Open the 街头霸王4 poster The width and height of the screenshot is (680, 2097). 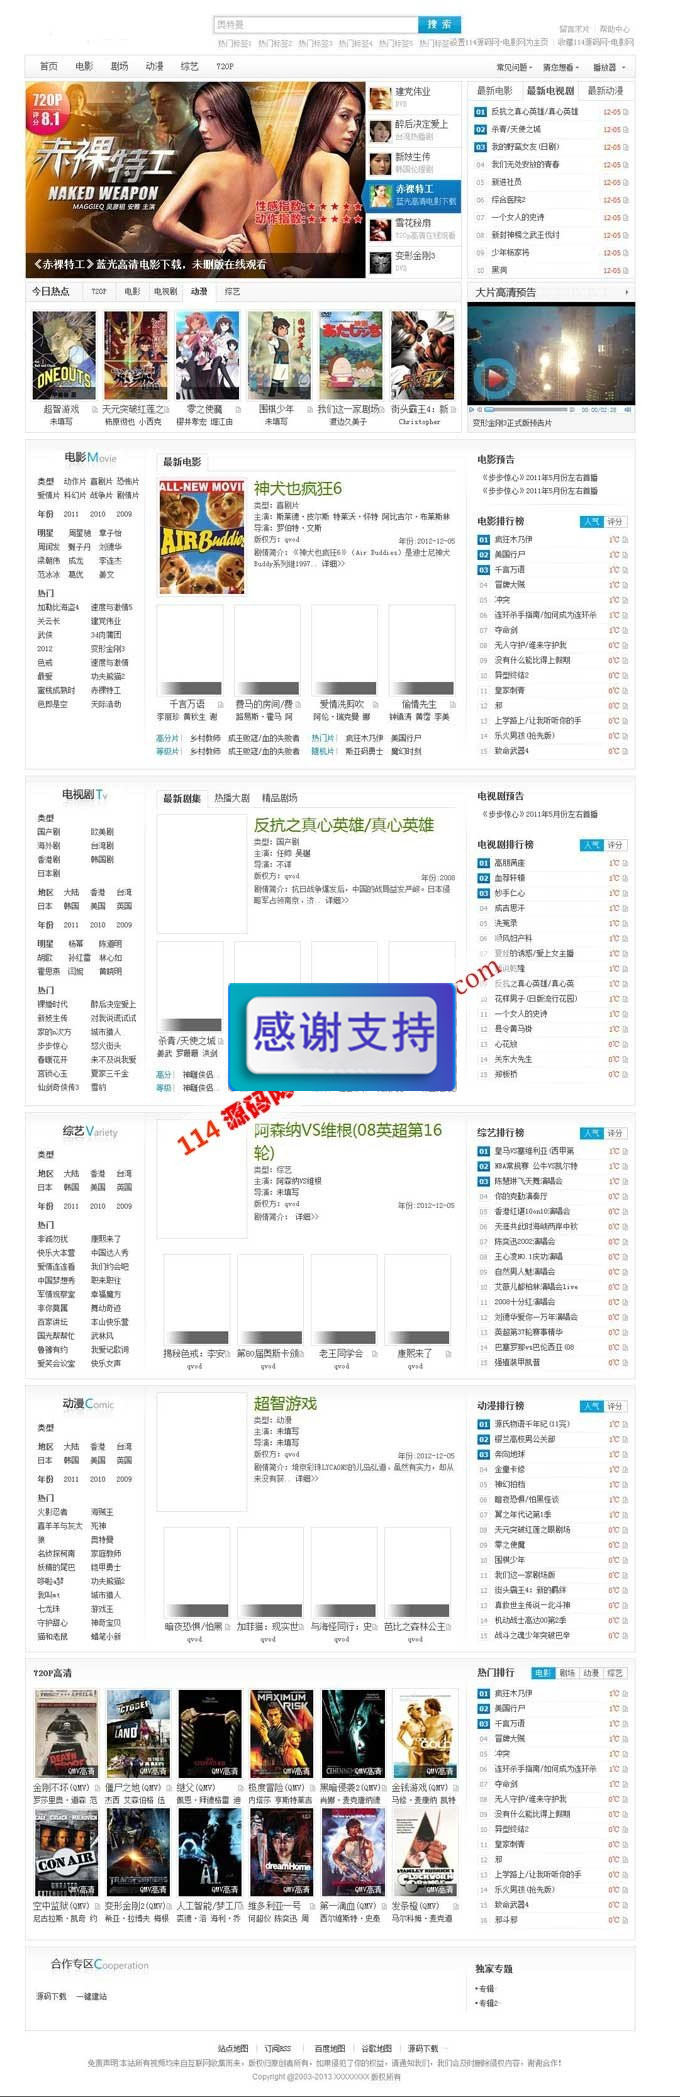click(422, 355)
